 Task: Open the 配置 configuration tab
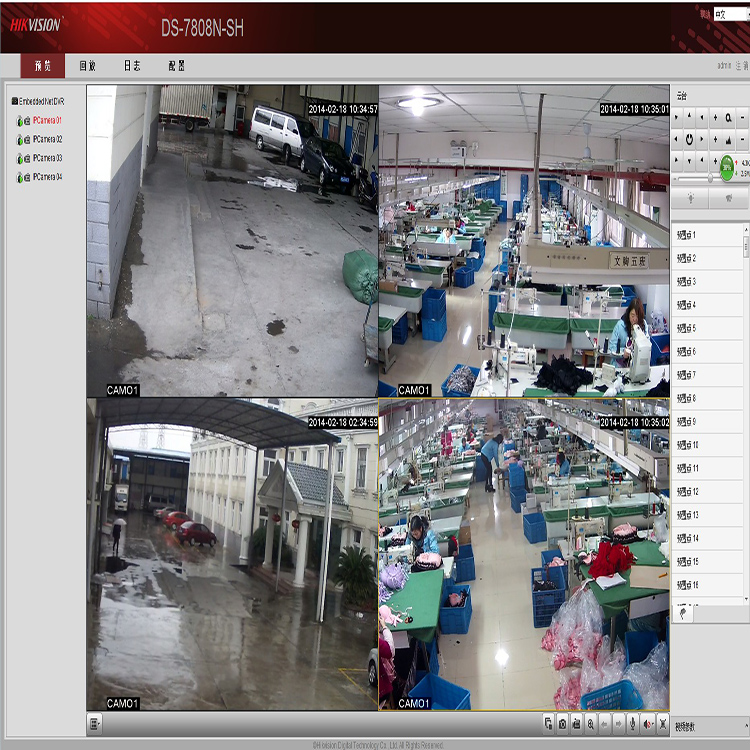[176, 66]
